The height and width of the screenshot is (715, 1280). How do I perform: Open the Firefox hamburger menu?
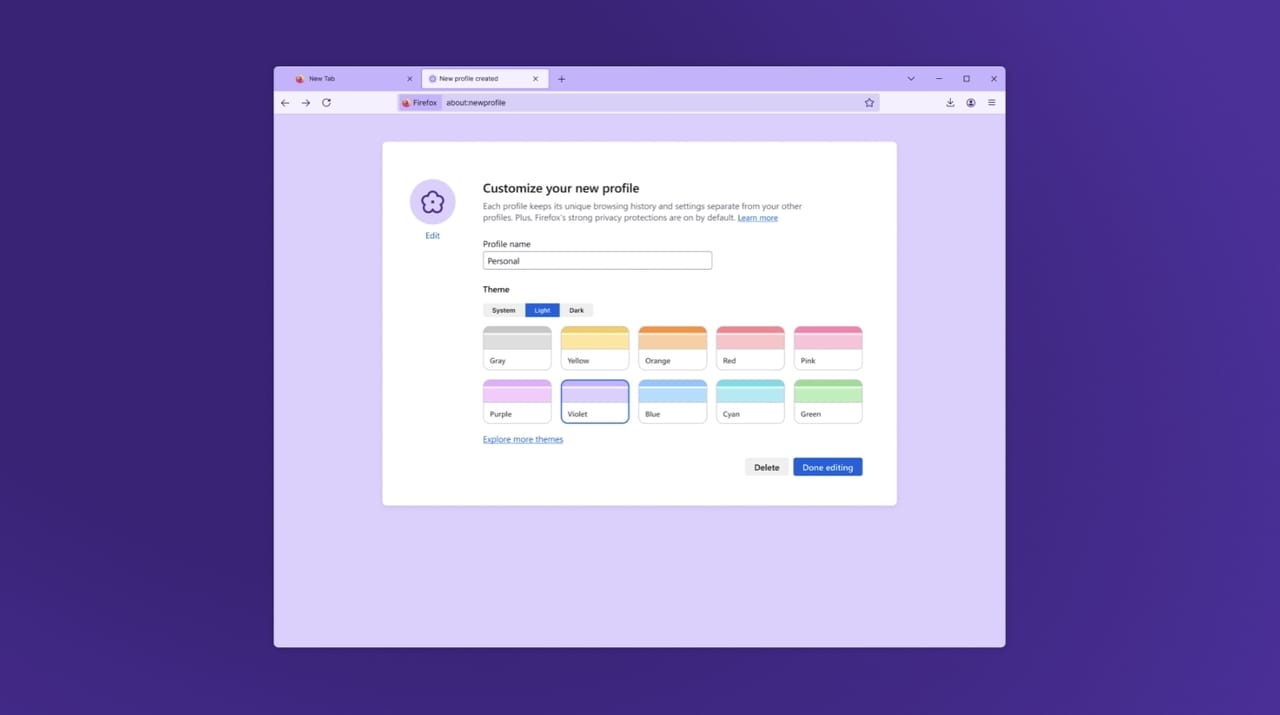tap(992, 103)
